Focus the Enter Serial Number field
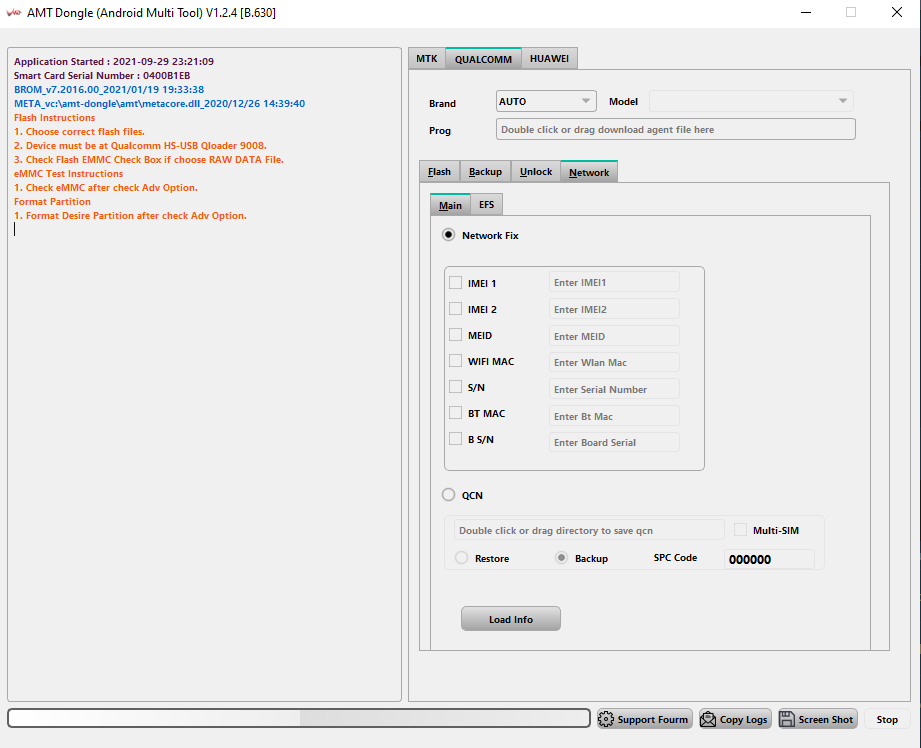Viewport: 921px width, 748px height. [614, 389]
